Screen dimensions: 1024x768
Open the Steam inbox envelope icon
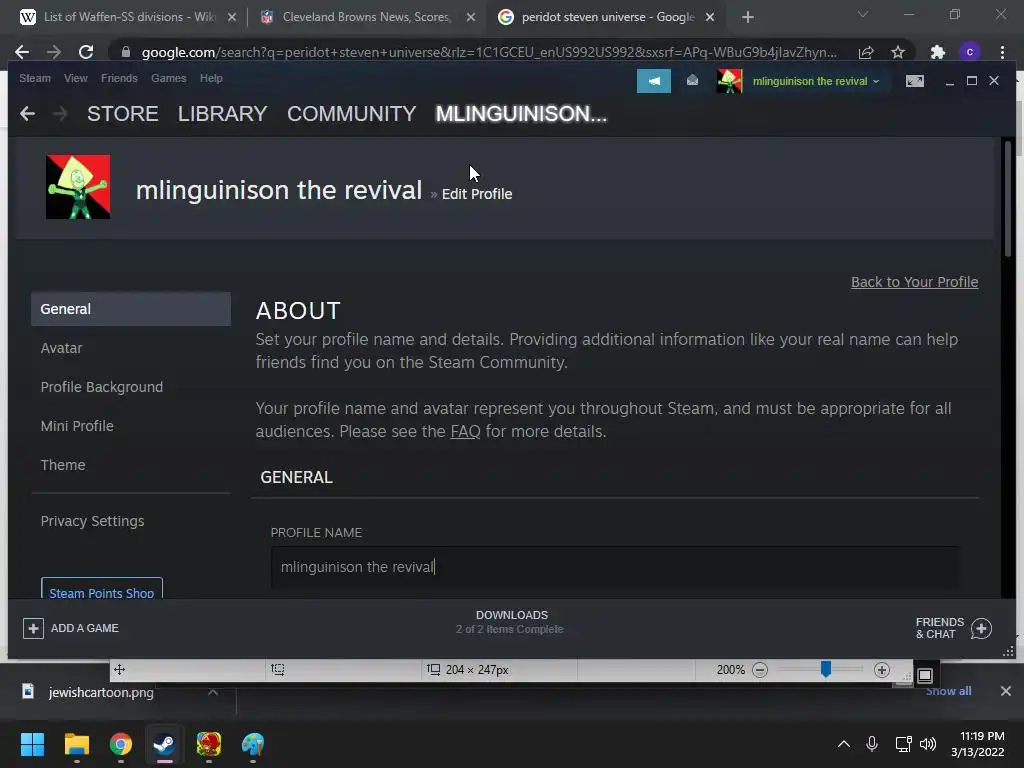pos(692,80)
